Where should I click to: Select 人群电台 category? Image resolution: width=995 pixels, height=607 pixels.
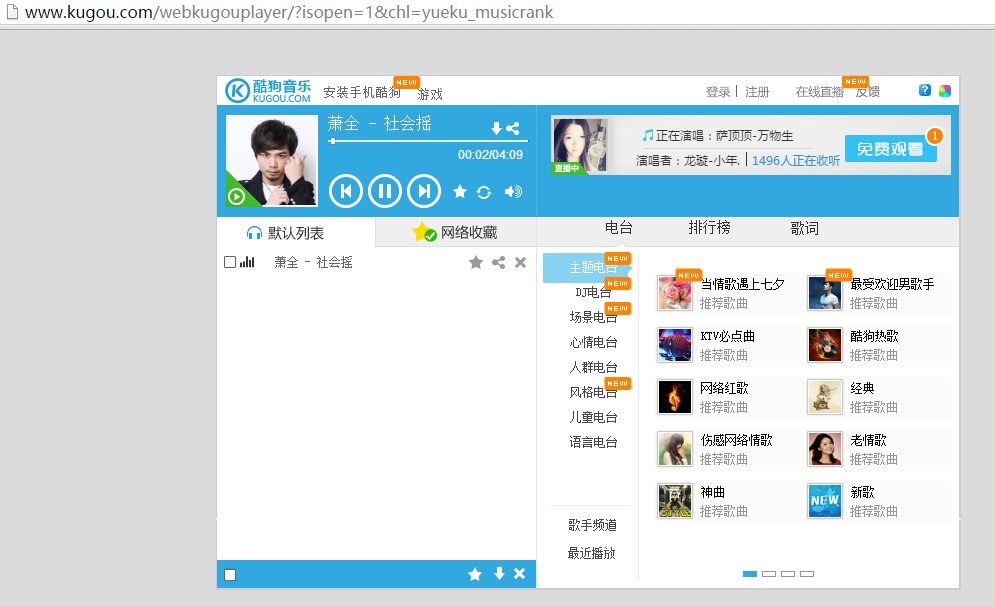593,367
